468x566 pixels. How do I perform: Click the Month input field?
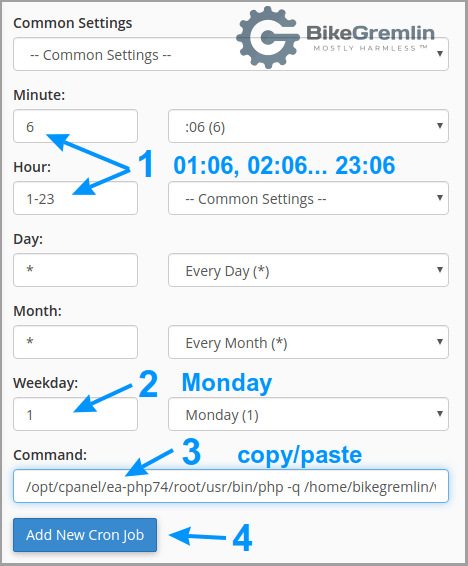pos(75,342)
